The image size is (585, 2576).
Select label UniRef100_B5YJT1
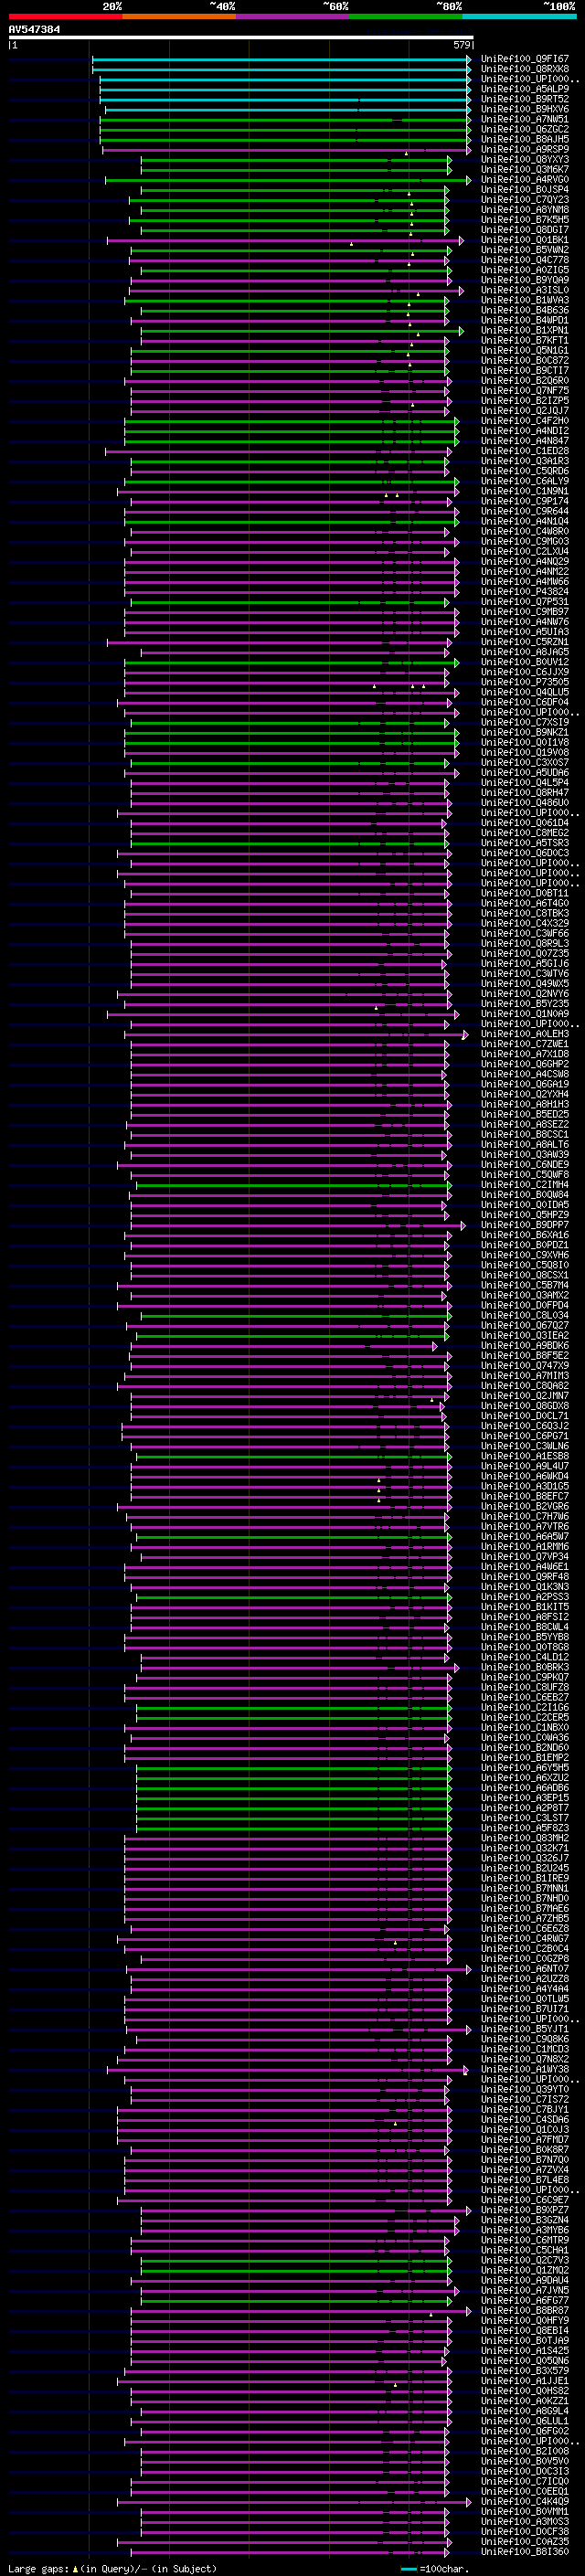pos(525,2029)
